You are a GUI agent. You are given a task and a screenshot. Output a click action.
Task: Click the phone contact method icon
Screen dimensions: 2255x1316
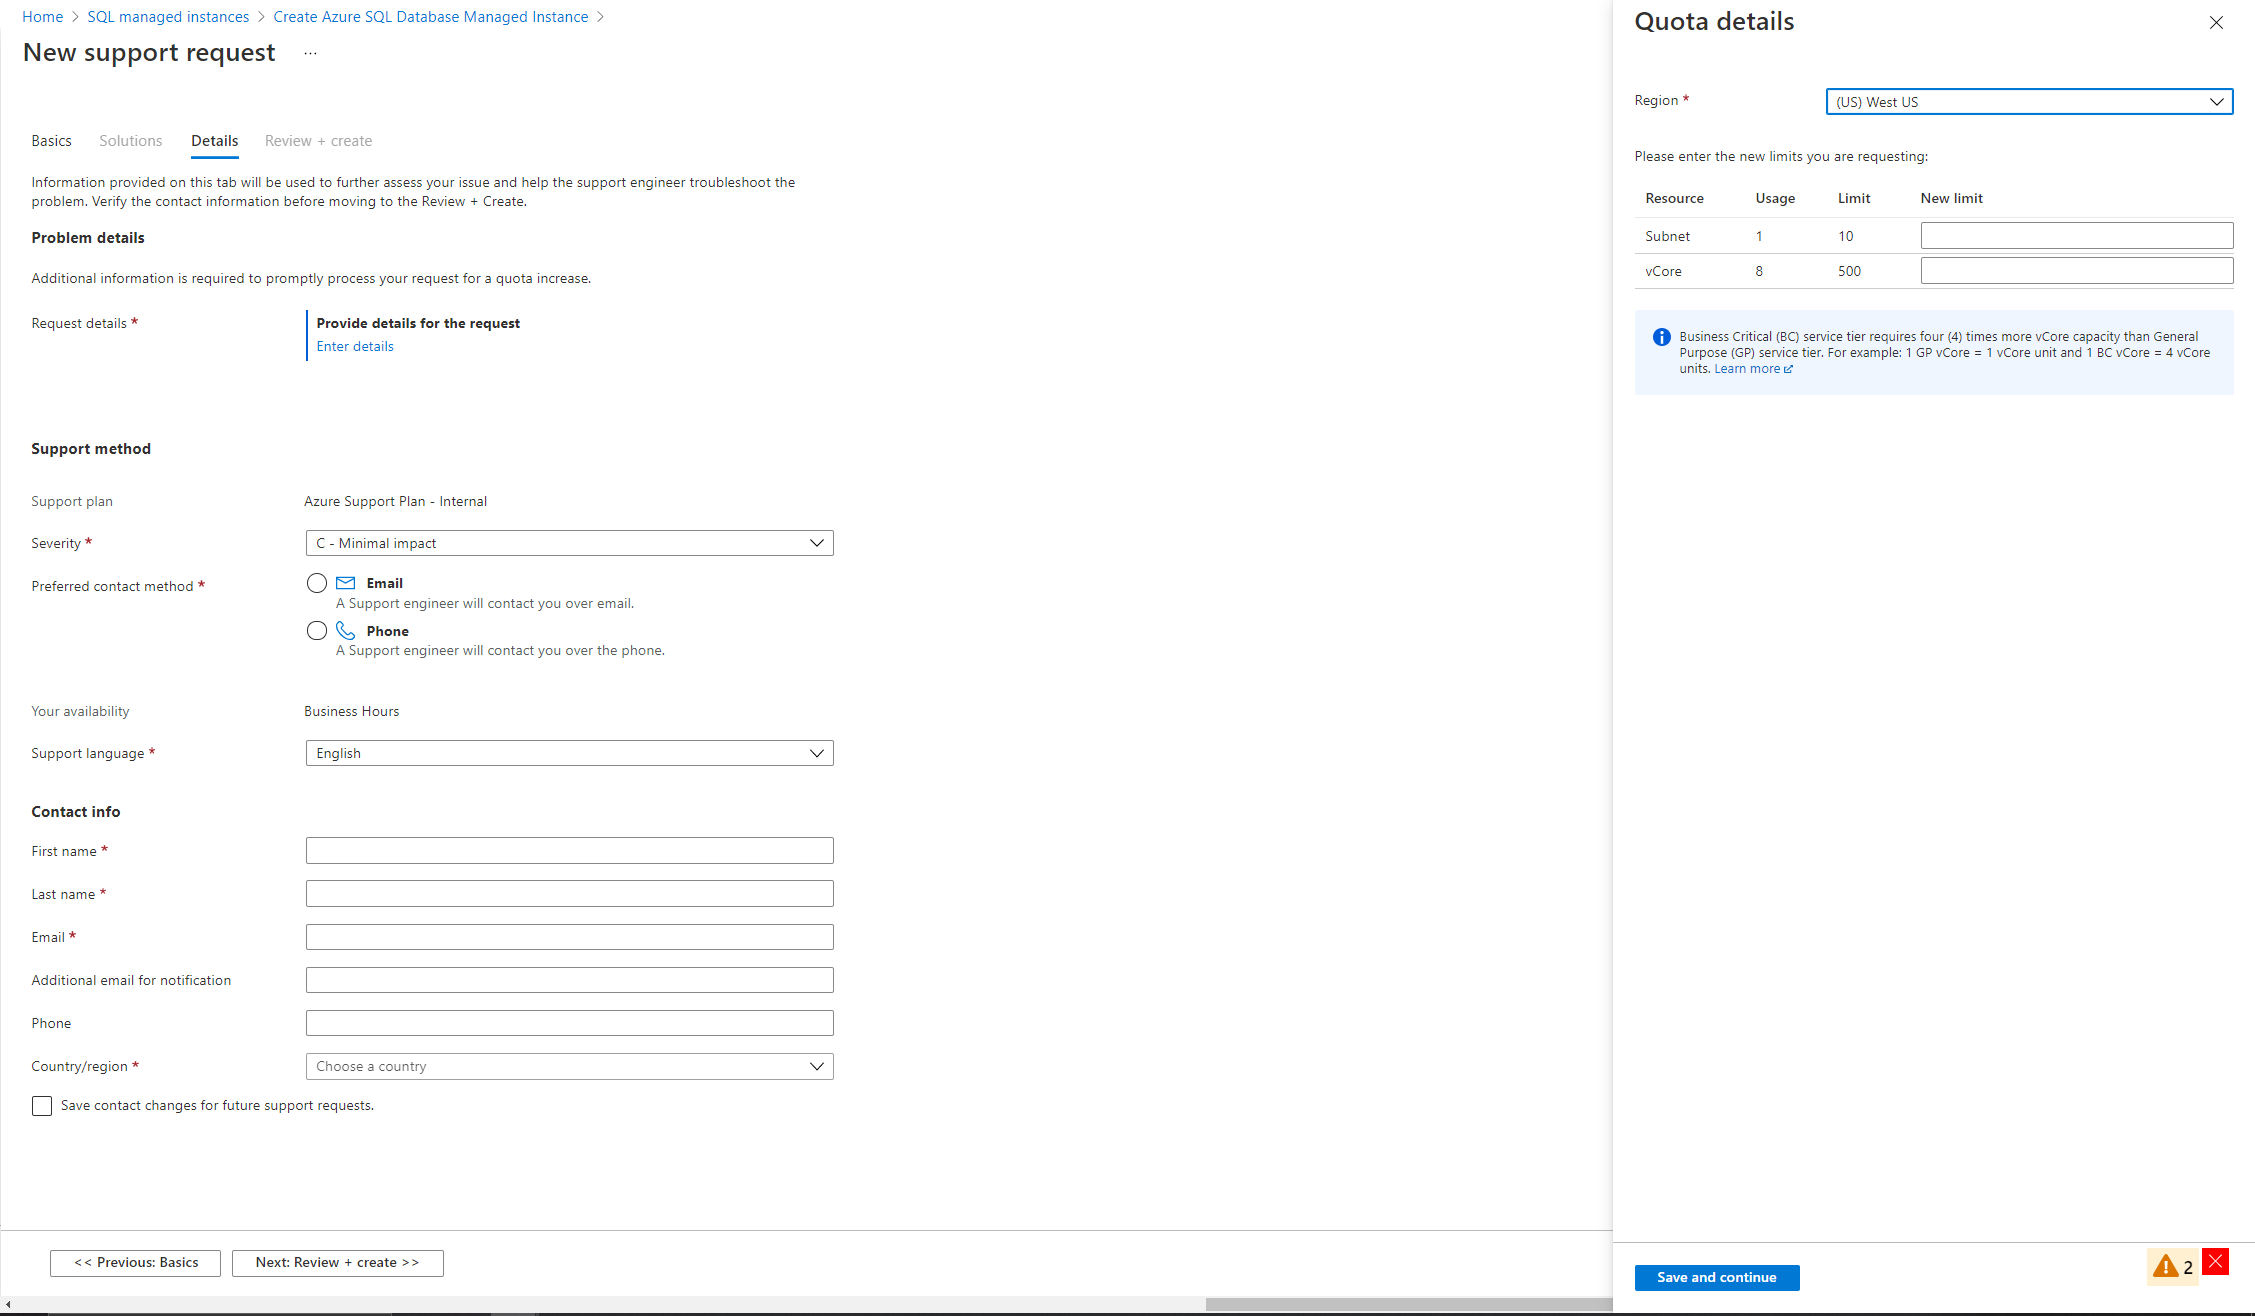(346, 630)
